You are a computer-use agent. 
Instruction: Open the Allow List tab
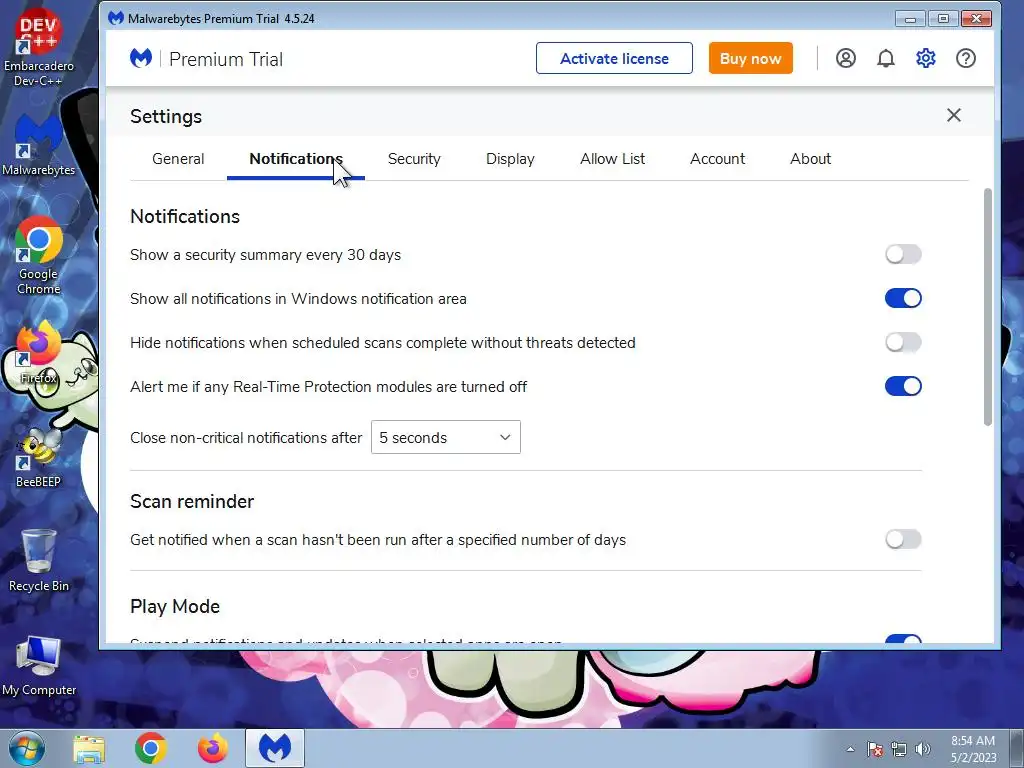[612, 159]
